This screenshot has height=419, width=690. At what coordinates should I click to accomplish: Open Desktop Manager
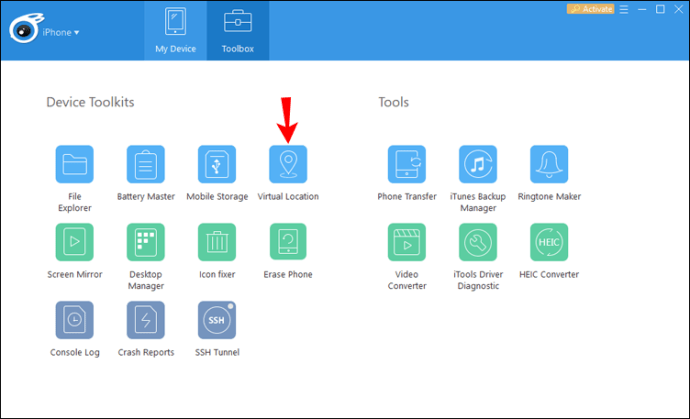tap(146, 242)
